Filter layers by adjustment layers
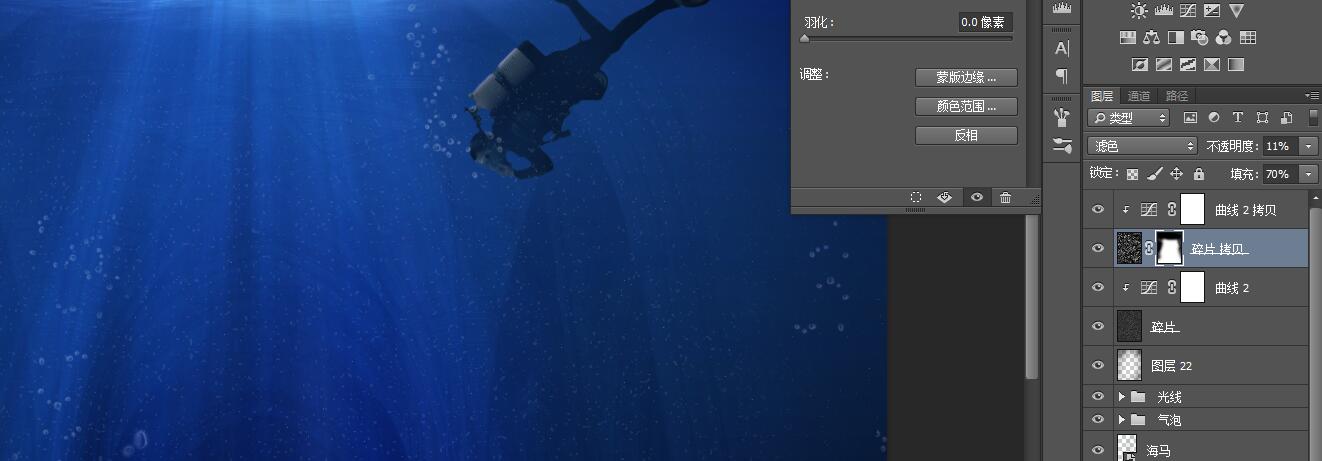 click(1214, 118)
